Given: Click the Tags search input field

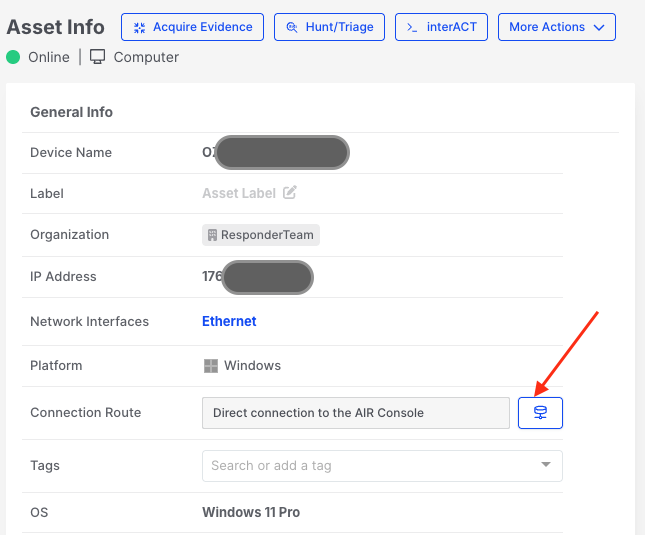Looking at the screenshot, I should click(370, 465).
